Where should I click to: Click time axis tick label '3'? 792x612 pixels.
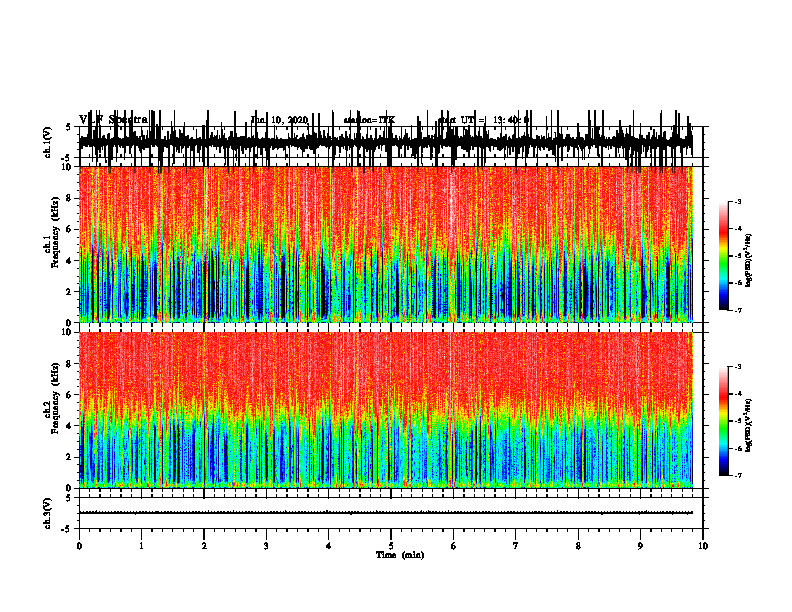point(266,546)
